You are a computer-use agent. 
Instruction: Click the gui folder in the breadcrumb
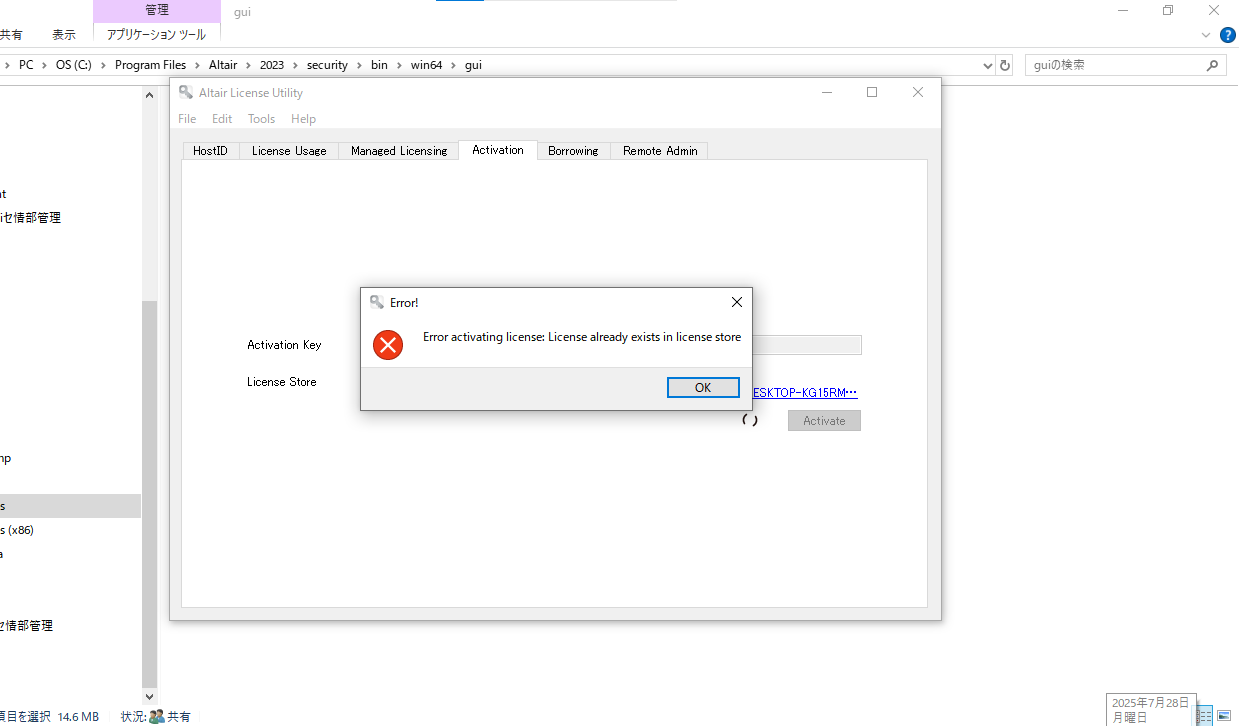click(473, 65)
